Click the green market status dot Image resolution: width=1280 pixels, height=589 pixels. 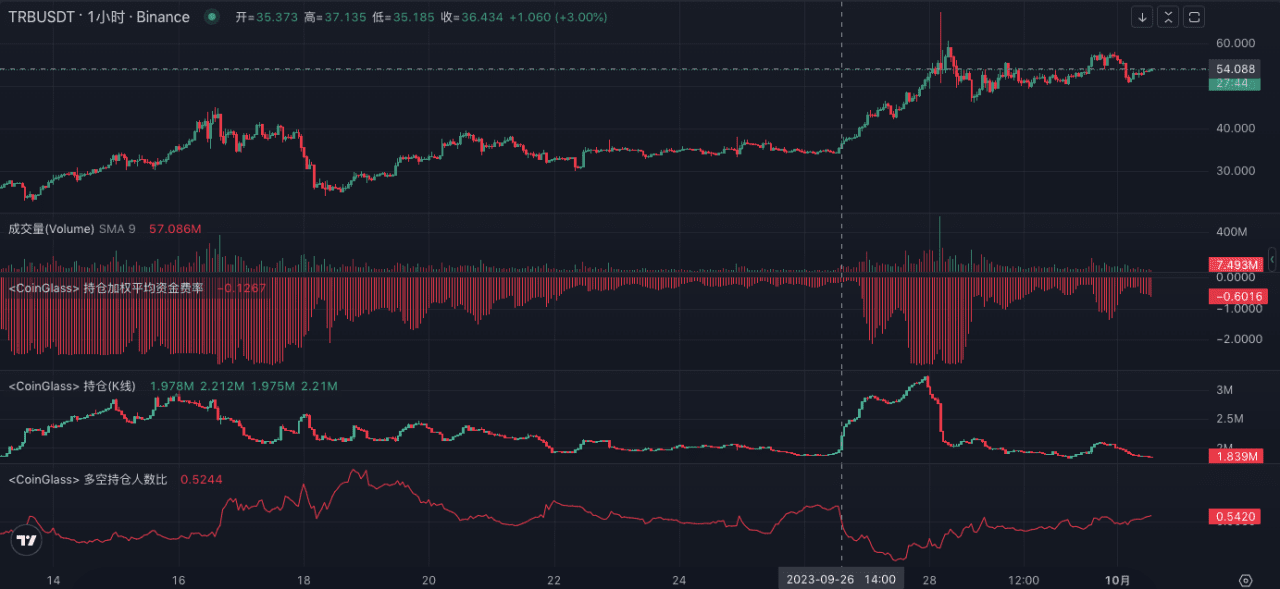[x=211, y=17]
